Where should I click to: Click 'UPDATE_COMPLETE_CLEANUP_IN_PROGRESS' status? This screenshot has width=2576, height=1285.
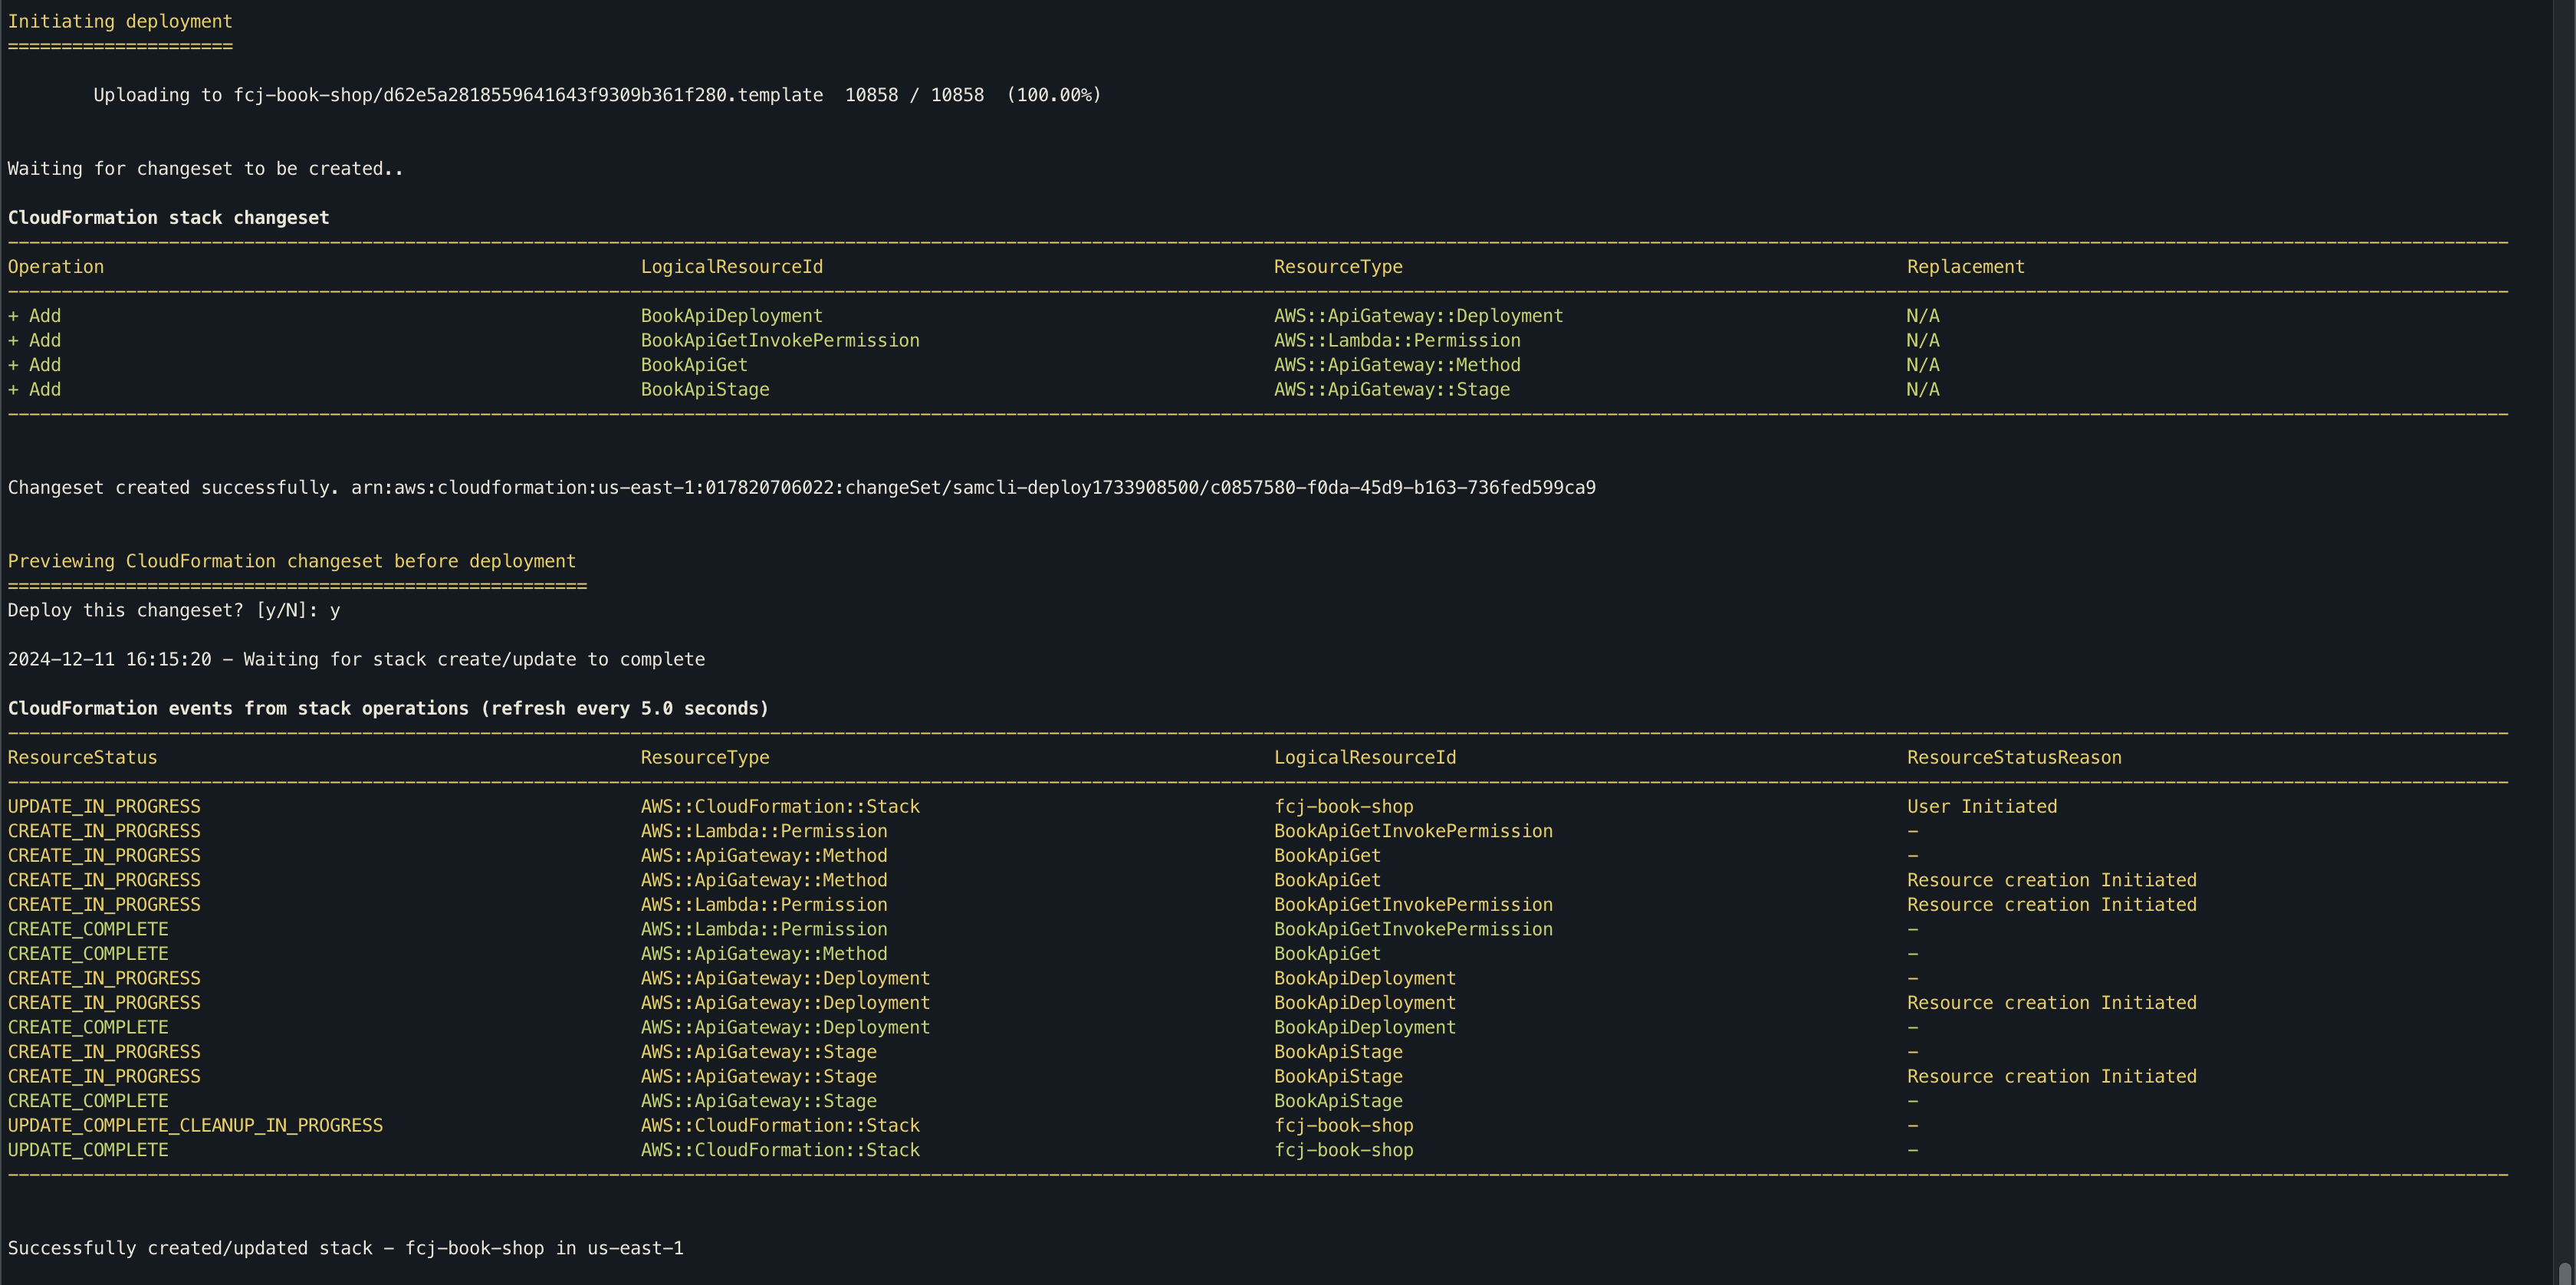[x=195, y=1126]
